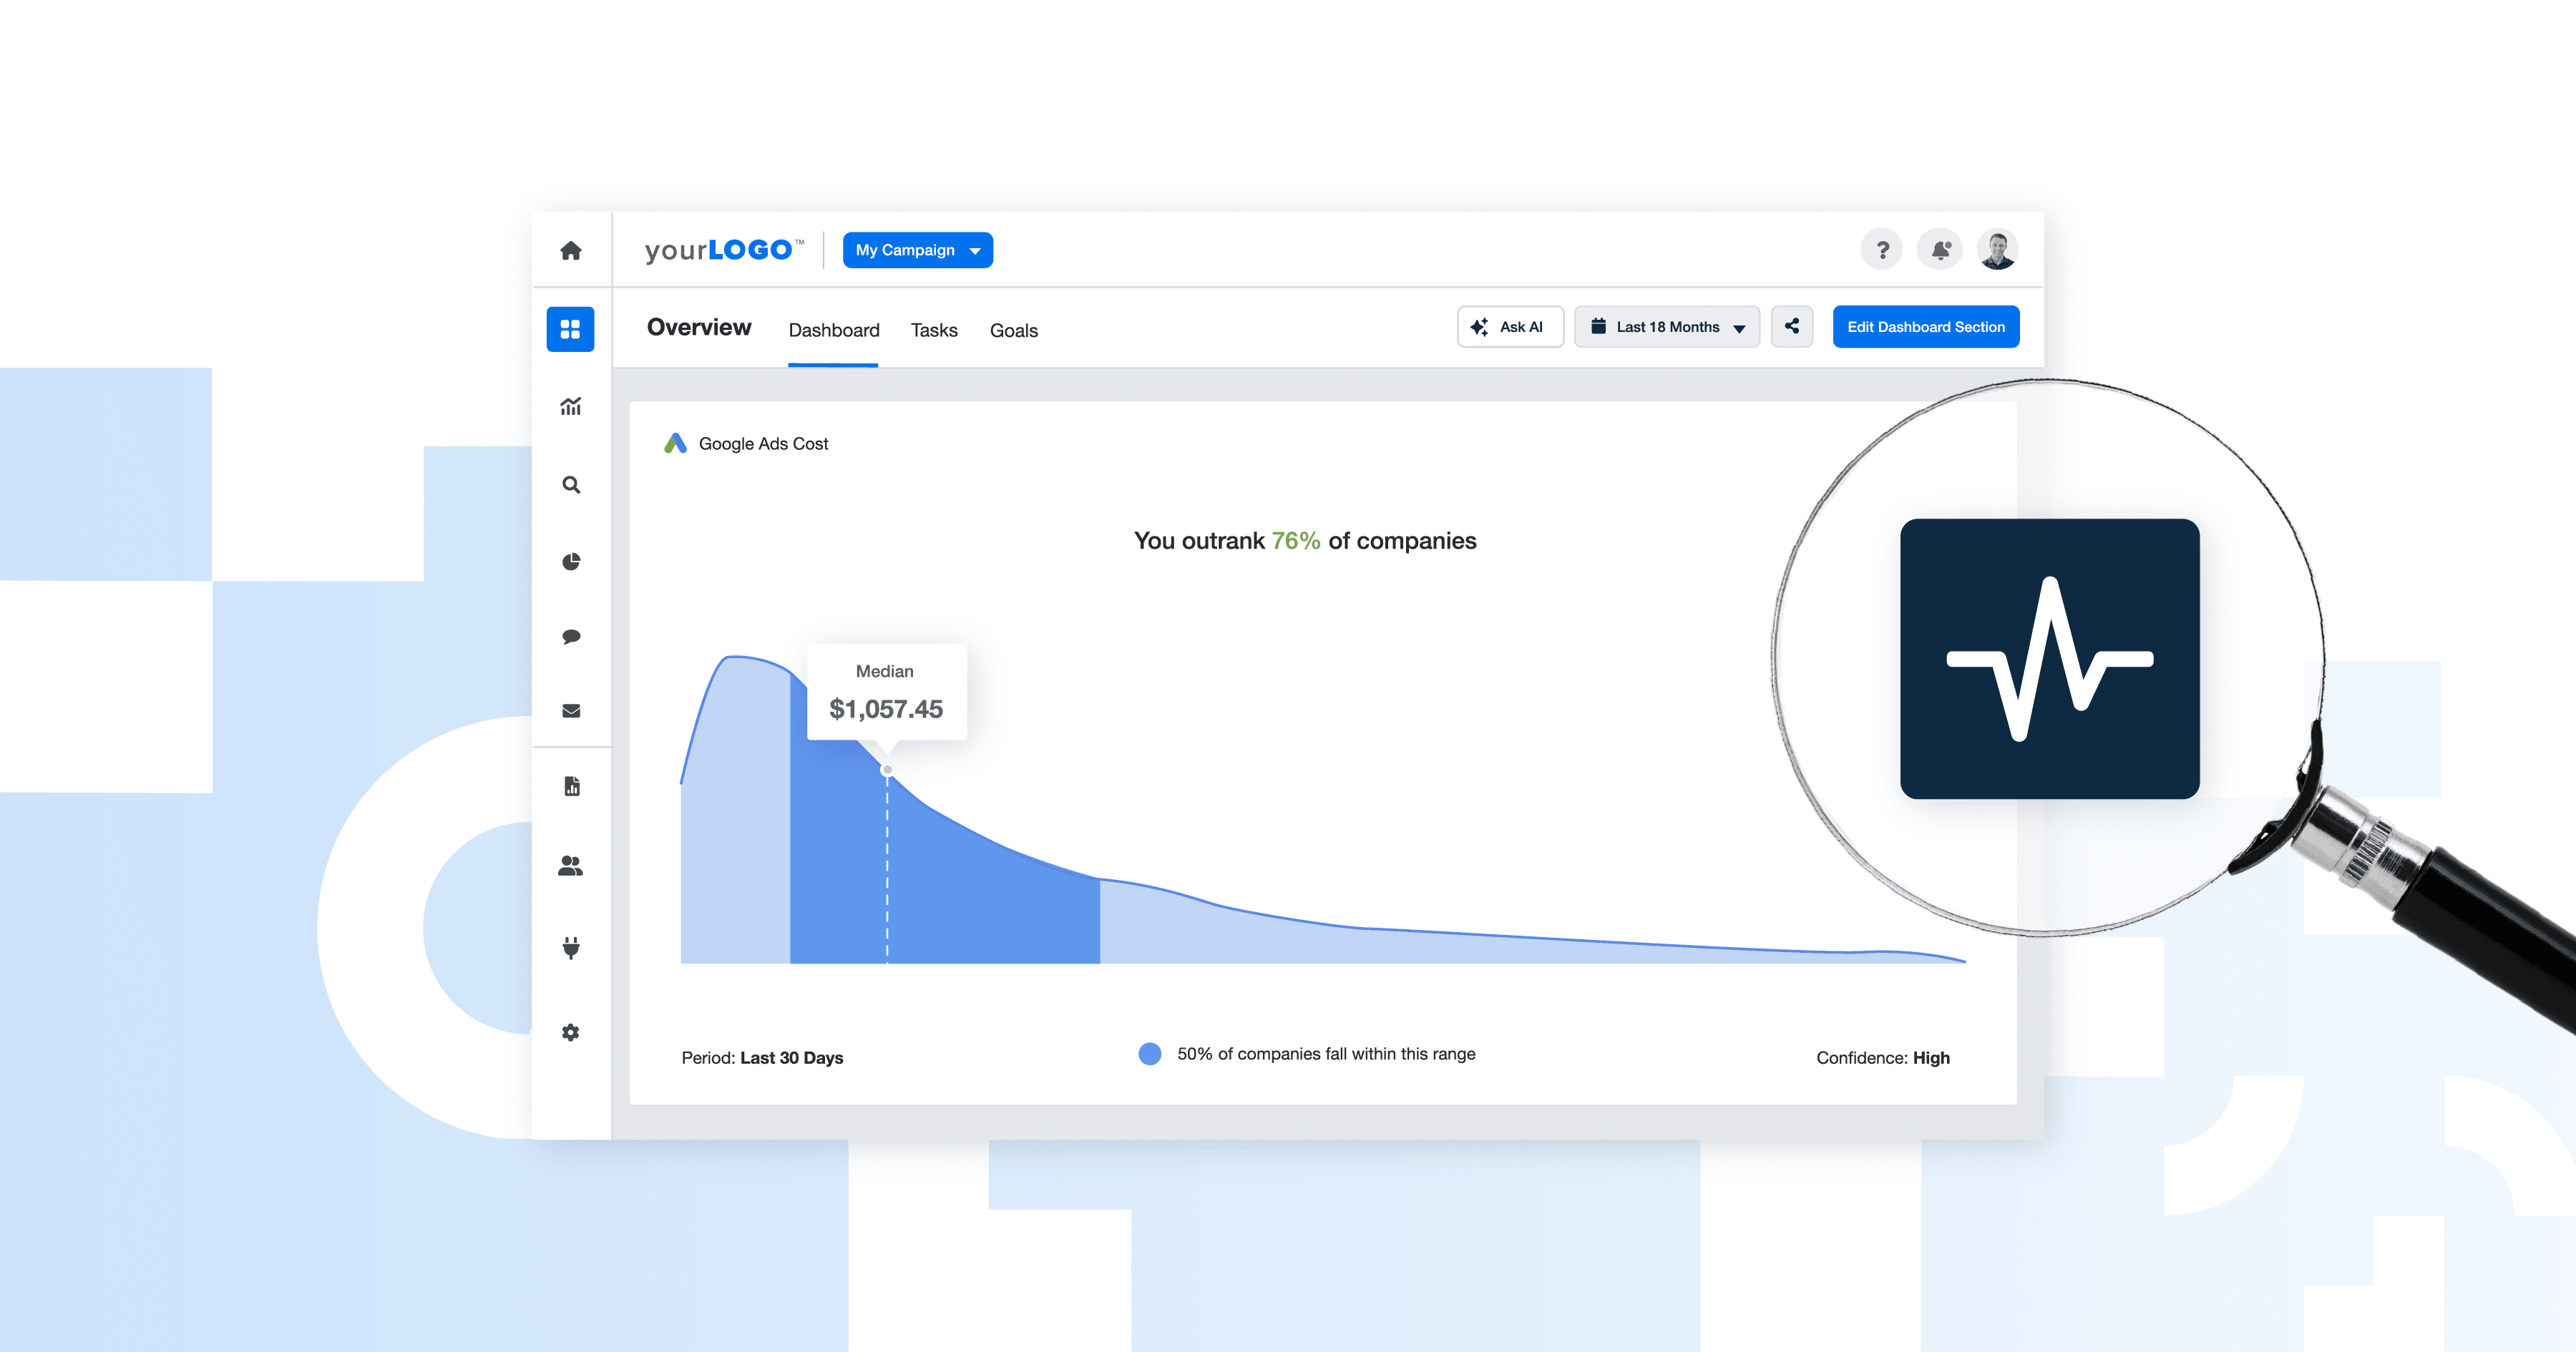Open the chat messages icon in sidebar
The image size is (2576, 1352).
pos(571,636)
